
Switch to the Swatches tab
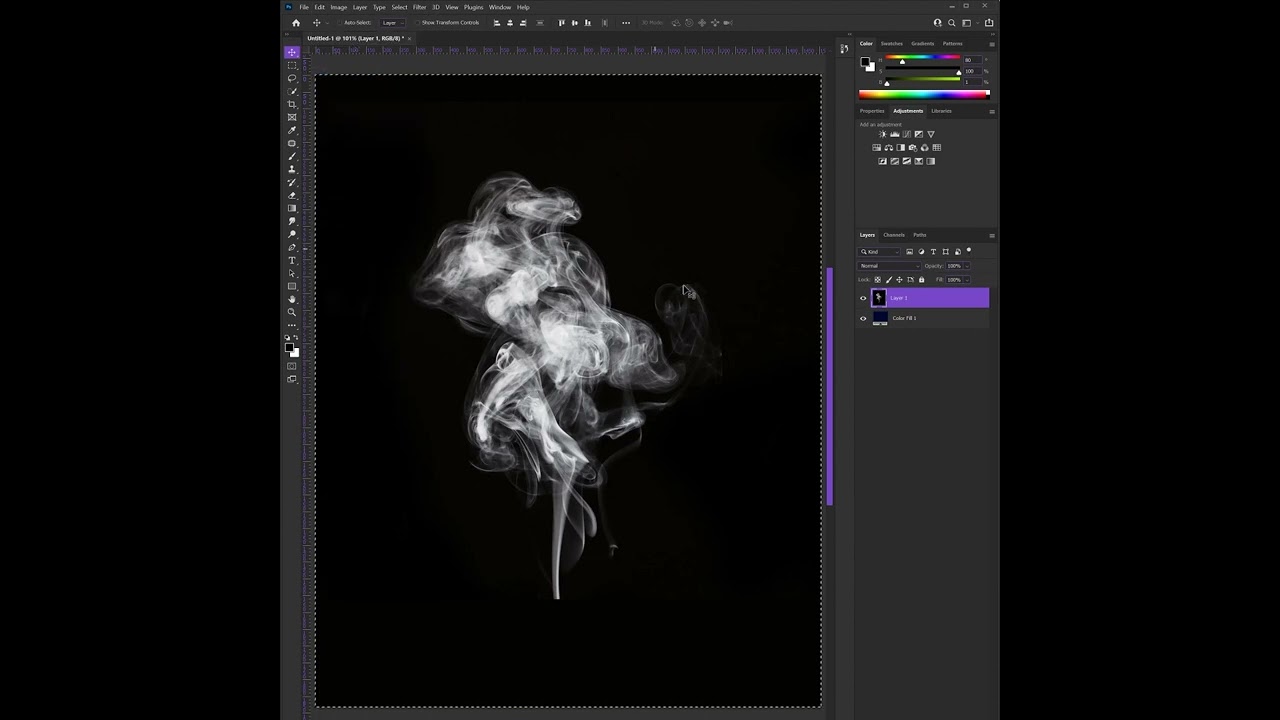click(892, 44)
